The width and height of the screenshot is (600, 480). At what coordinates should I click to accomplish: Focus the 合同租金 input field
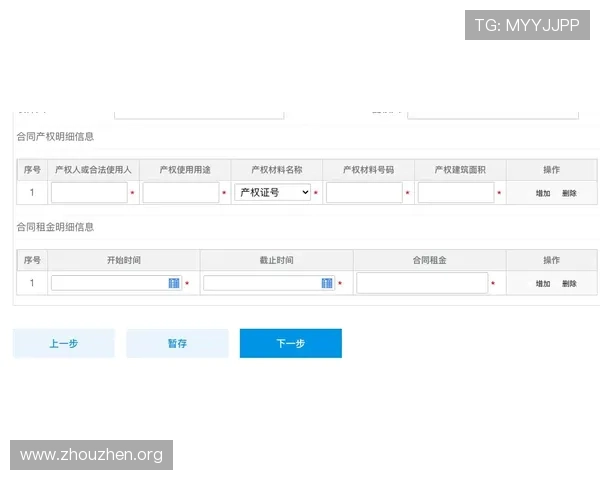pos(422,283)
